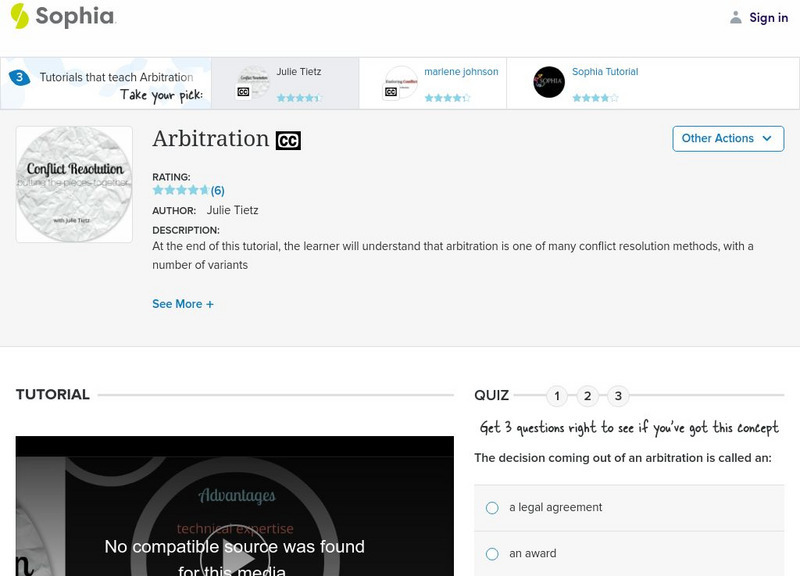Open the (6) ratings count link

tap(218, 191)
